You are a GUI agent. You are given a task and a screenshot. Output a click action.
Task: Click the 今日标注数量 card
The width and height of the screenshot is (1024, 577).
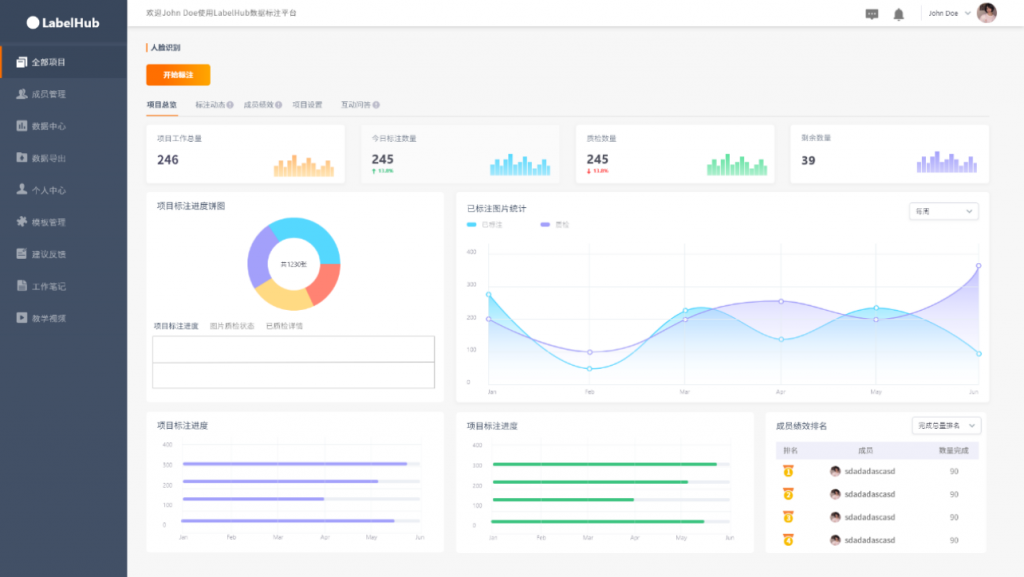460,154
